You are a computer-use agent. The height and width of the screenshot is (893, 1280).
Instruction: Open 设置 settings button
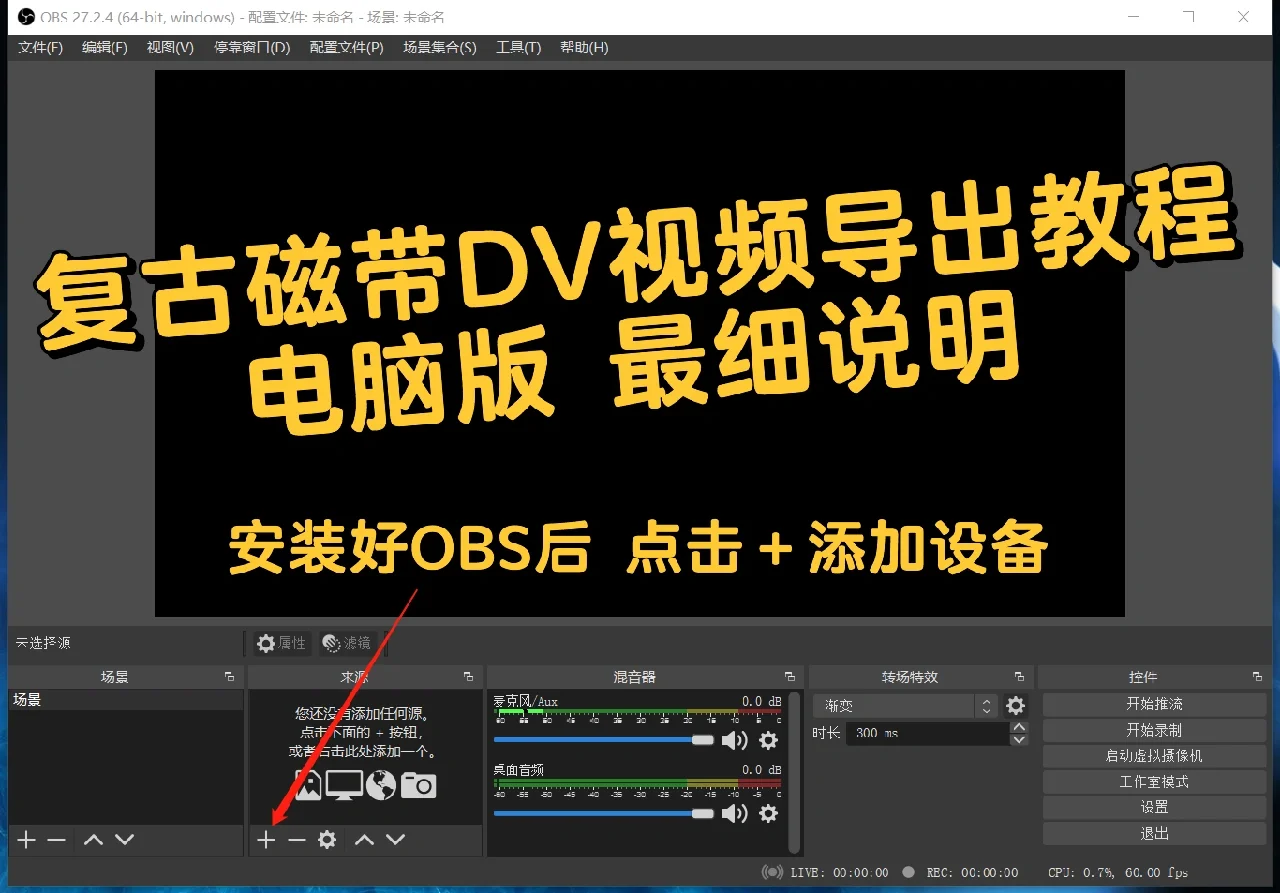pos(1154,807)
